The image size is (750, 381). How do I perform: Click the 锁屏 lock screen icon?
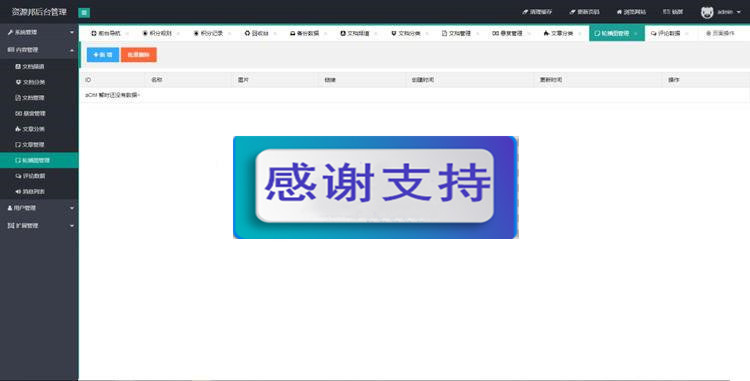coord(666,12)
